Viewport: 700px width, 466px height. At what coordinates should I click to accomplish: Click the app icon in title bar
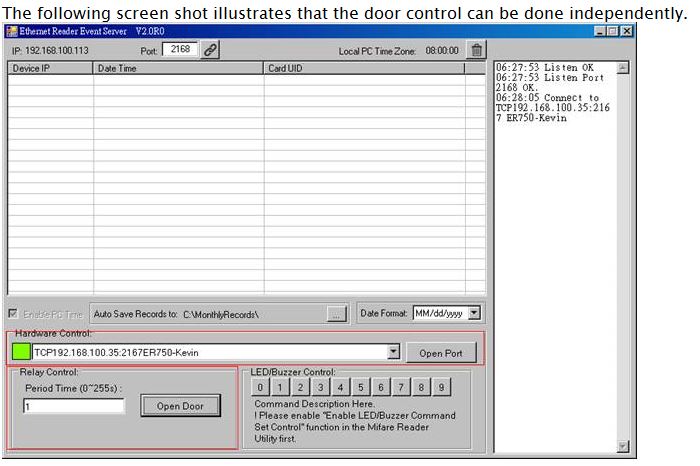point(12,31)
